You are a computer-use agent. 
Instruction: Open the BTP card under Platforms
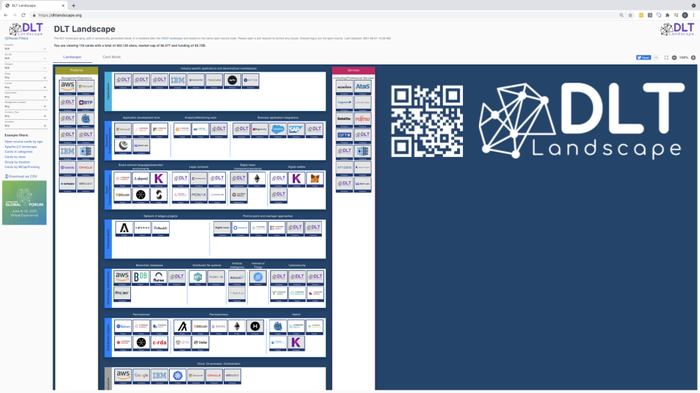(x=85, y=103)
